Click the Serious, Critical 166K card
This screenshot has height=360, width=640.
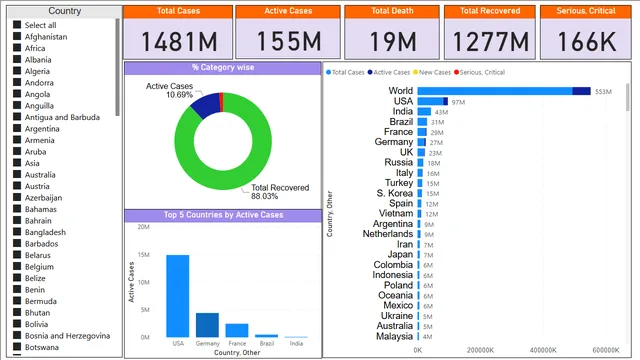[586, 32]
